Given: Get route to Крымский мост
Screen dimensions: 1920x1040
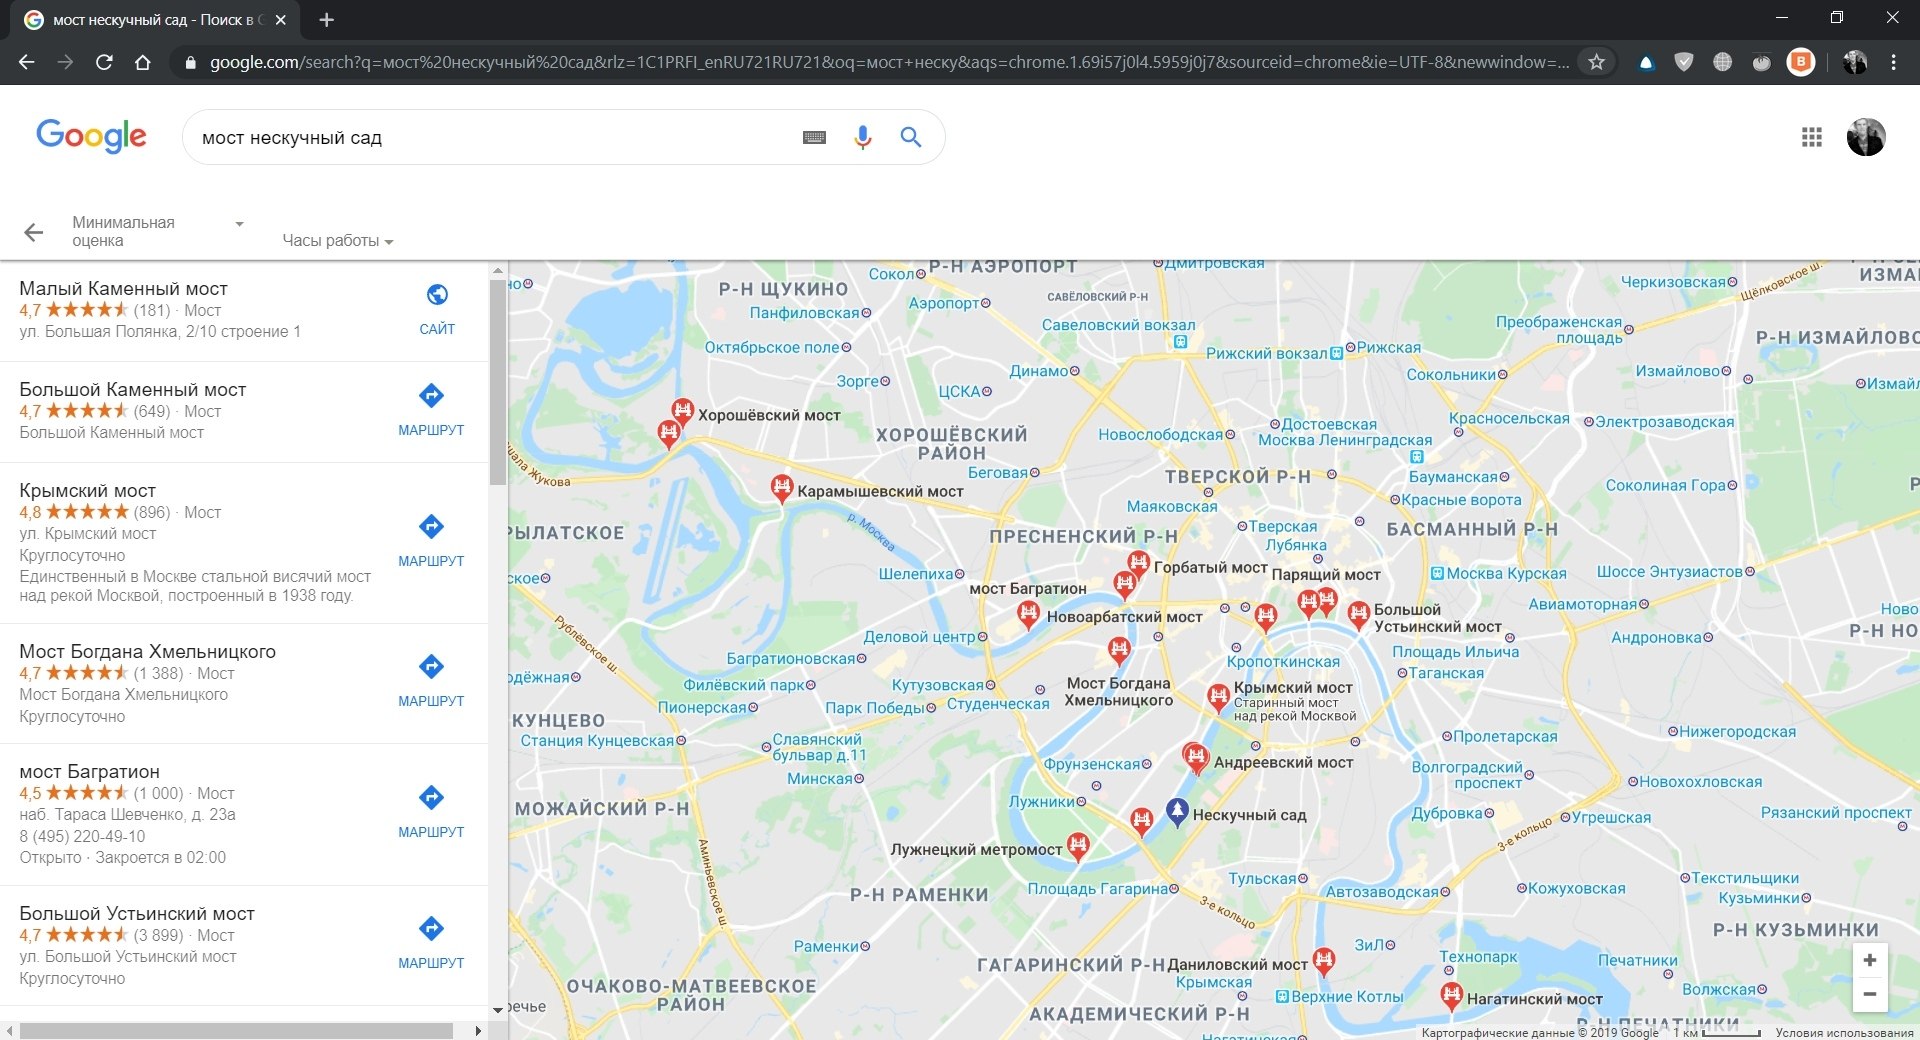Looking at the screenshot, I should (x=431, y=541).
